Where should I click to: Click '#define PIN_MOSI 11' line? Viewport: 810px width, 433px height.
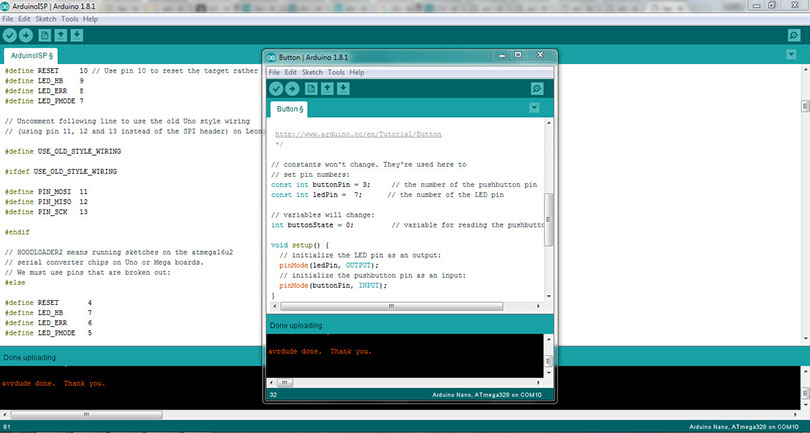coord(46,192)
